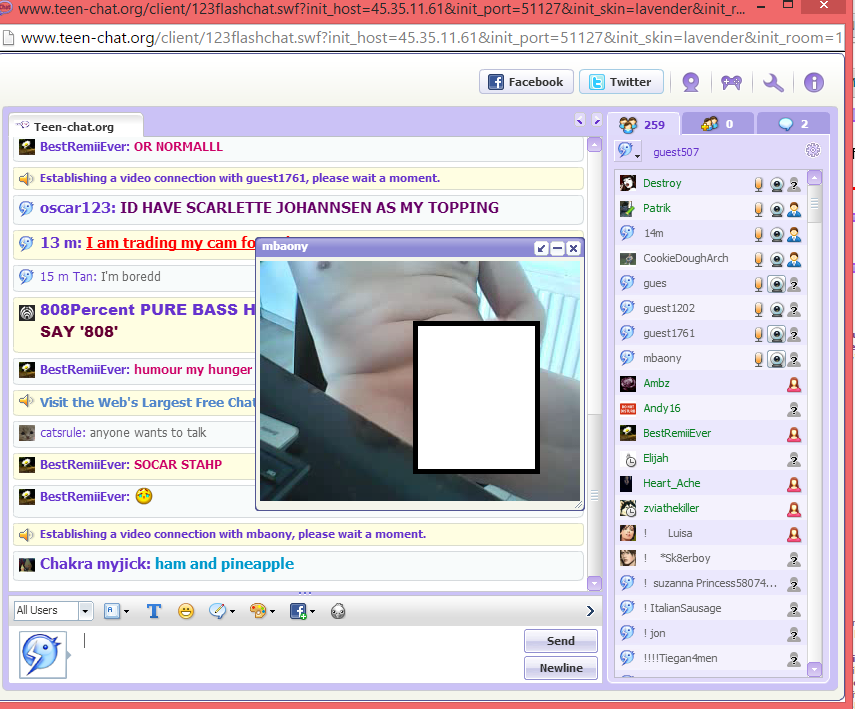Click the bird avatar beside message box
The image size is (855, 709).
coord(43,655)
